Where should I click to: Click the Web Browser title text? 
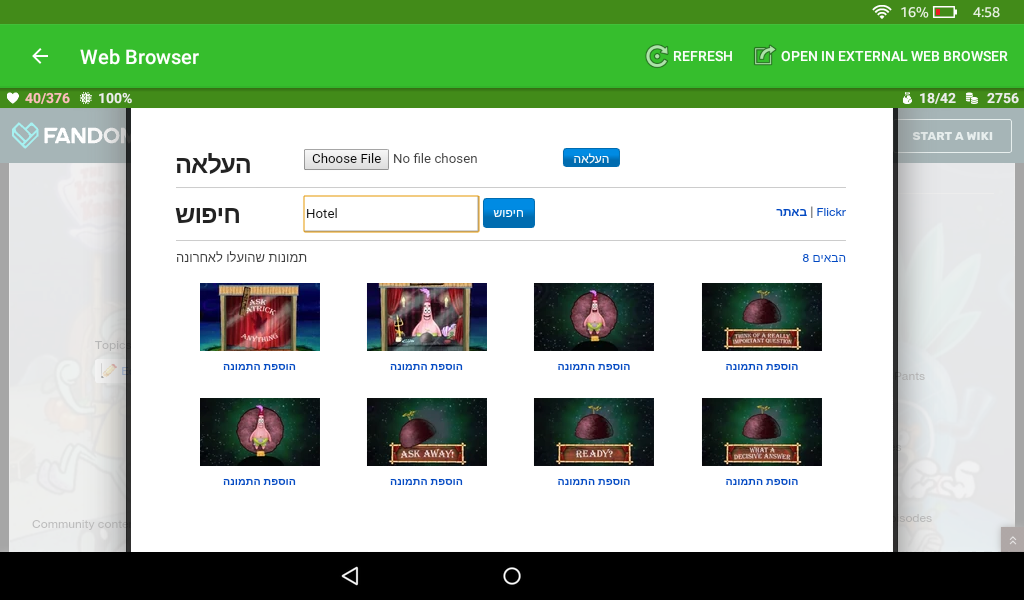pyautogui.click(x=140, y=57)
